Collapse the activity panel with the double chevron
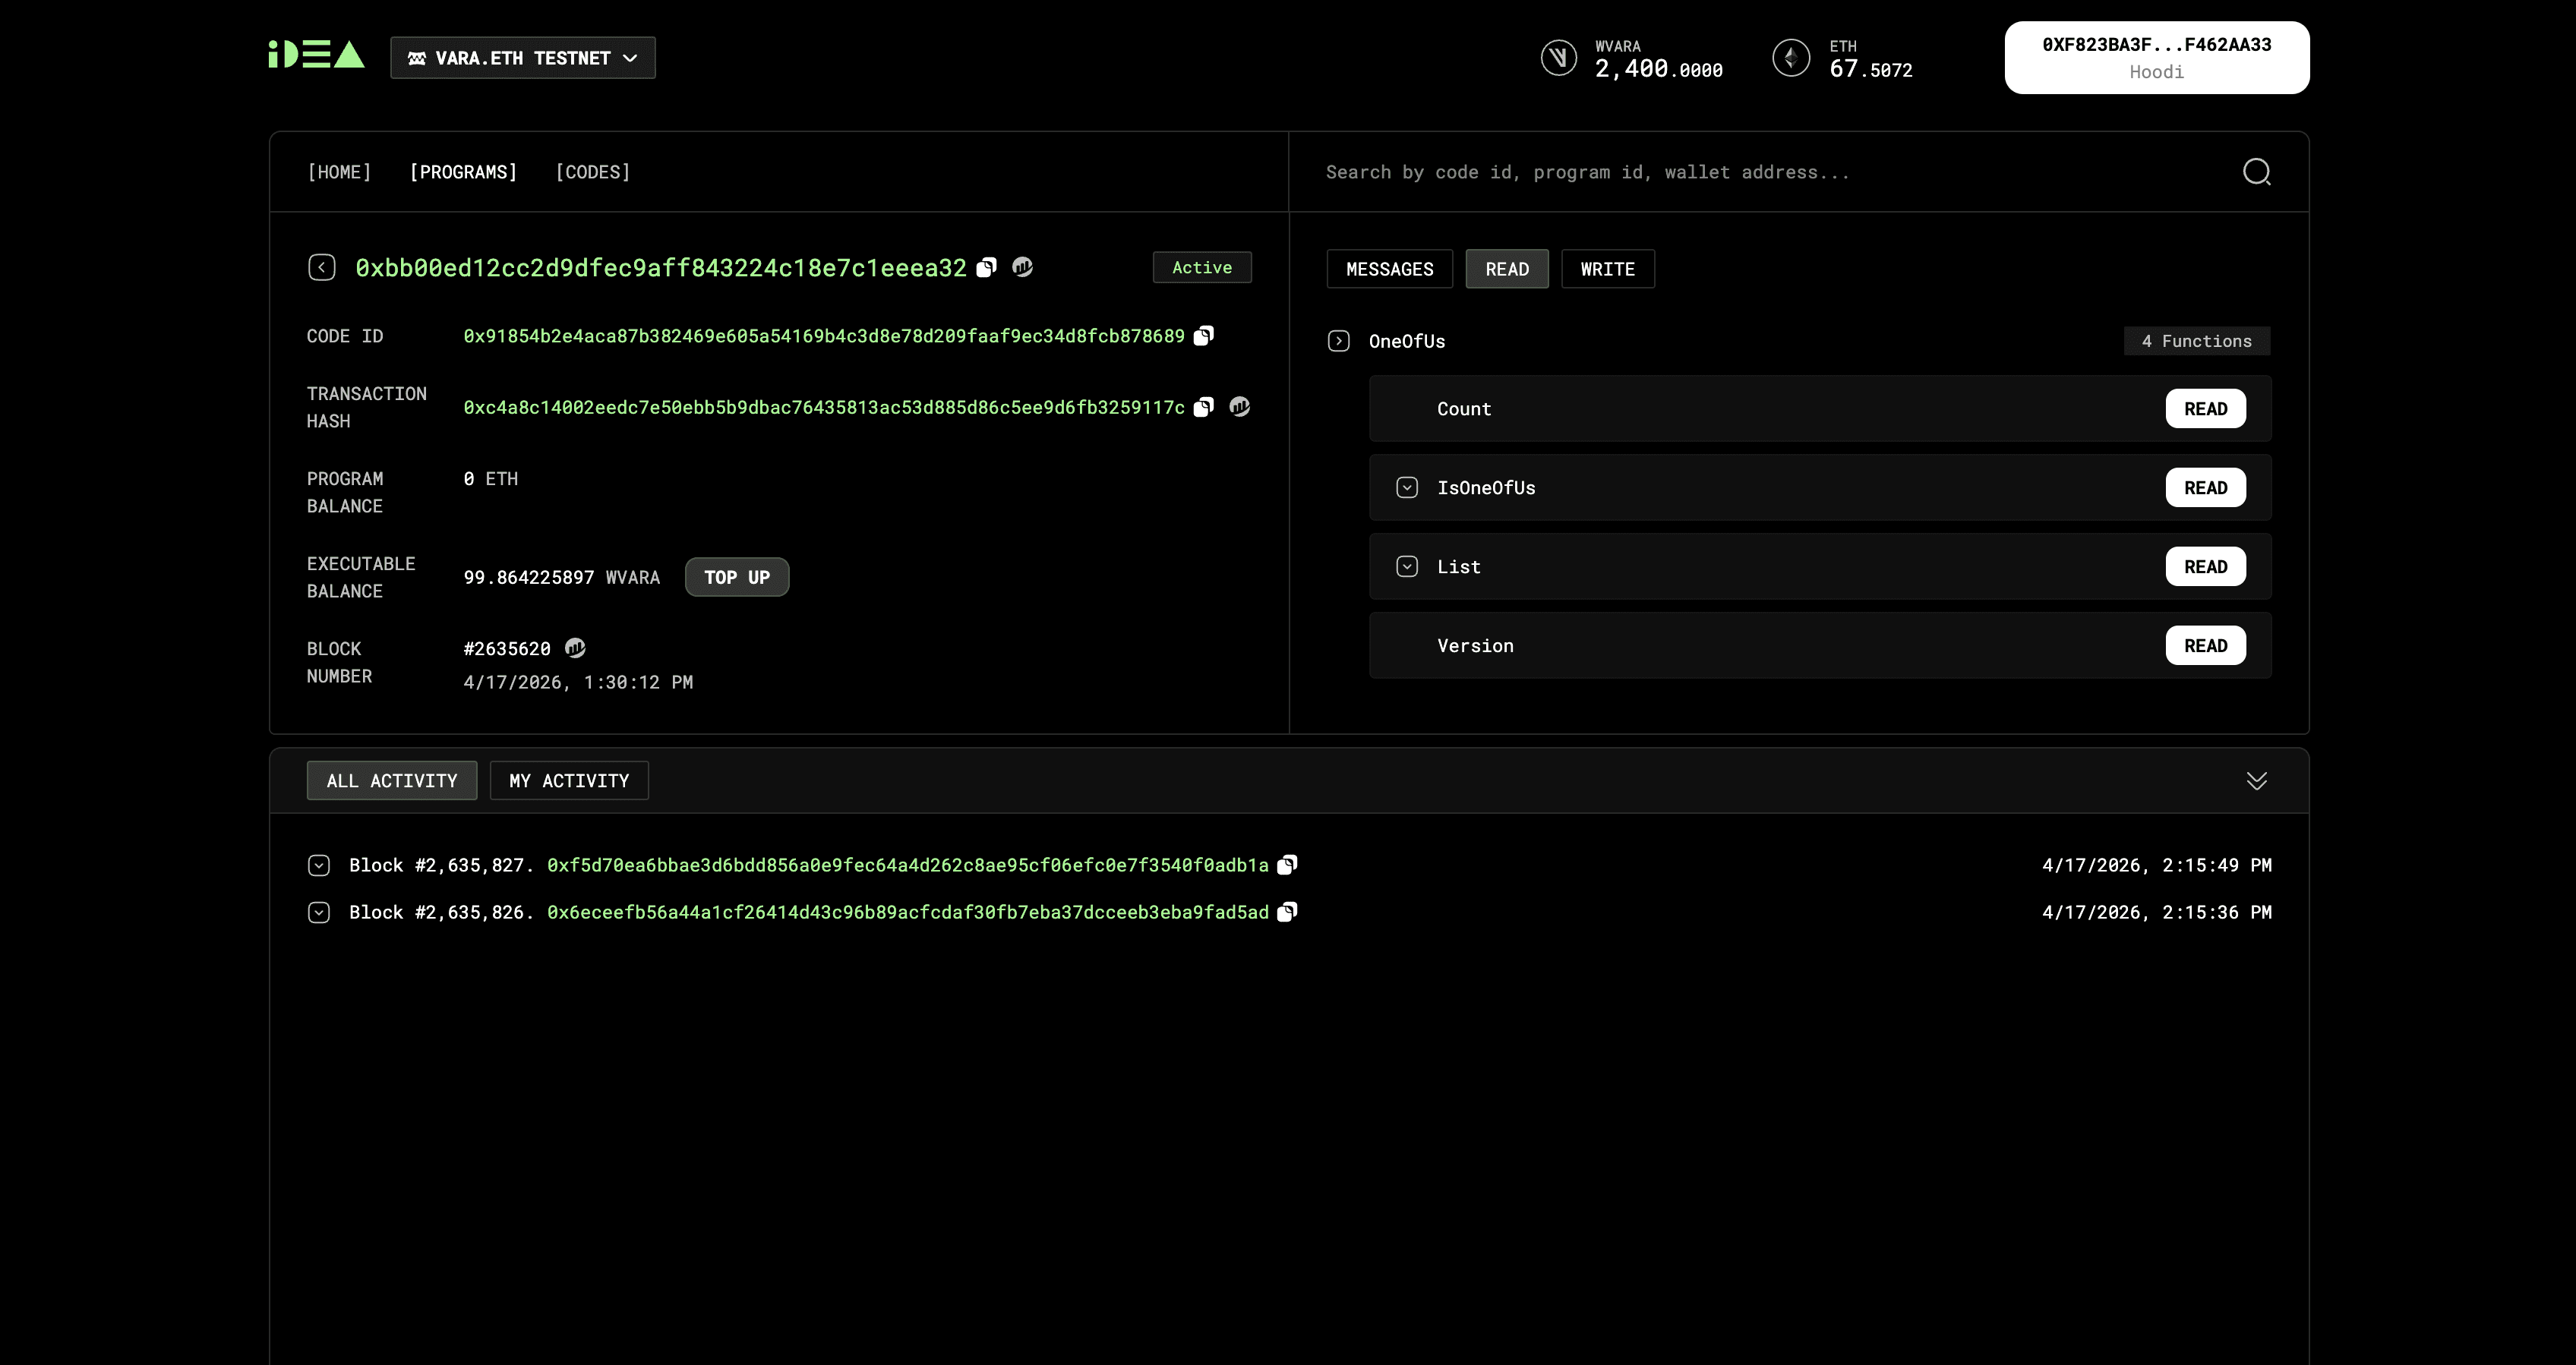 click(x=2257, y=780)
